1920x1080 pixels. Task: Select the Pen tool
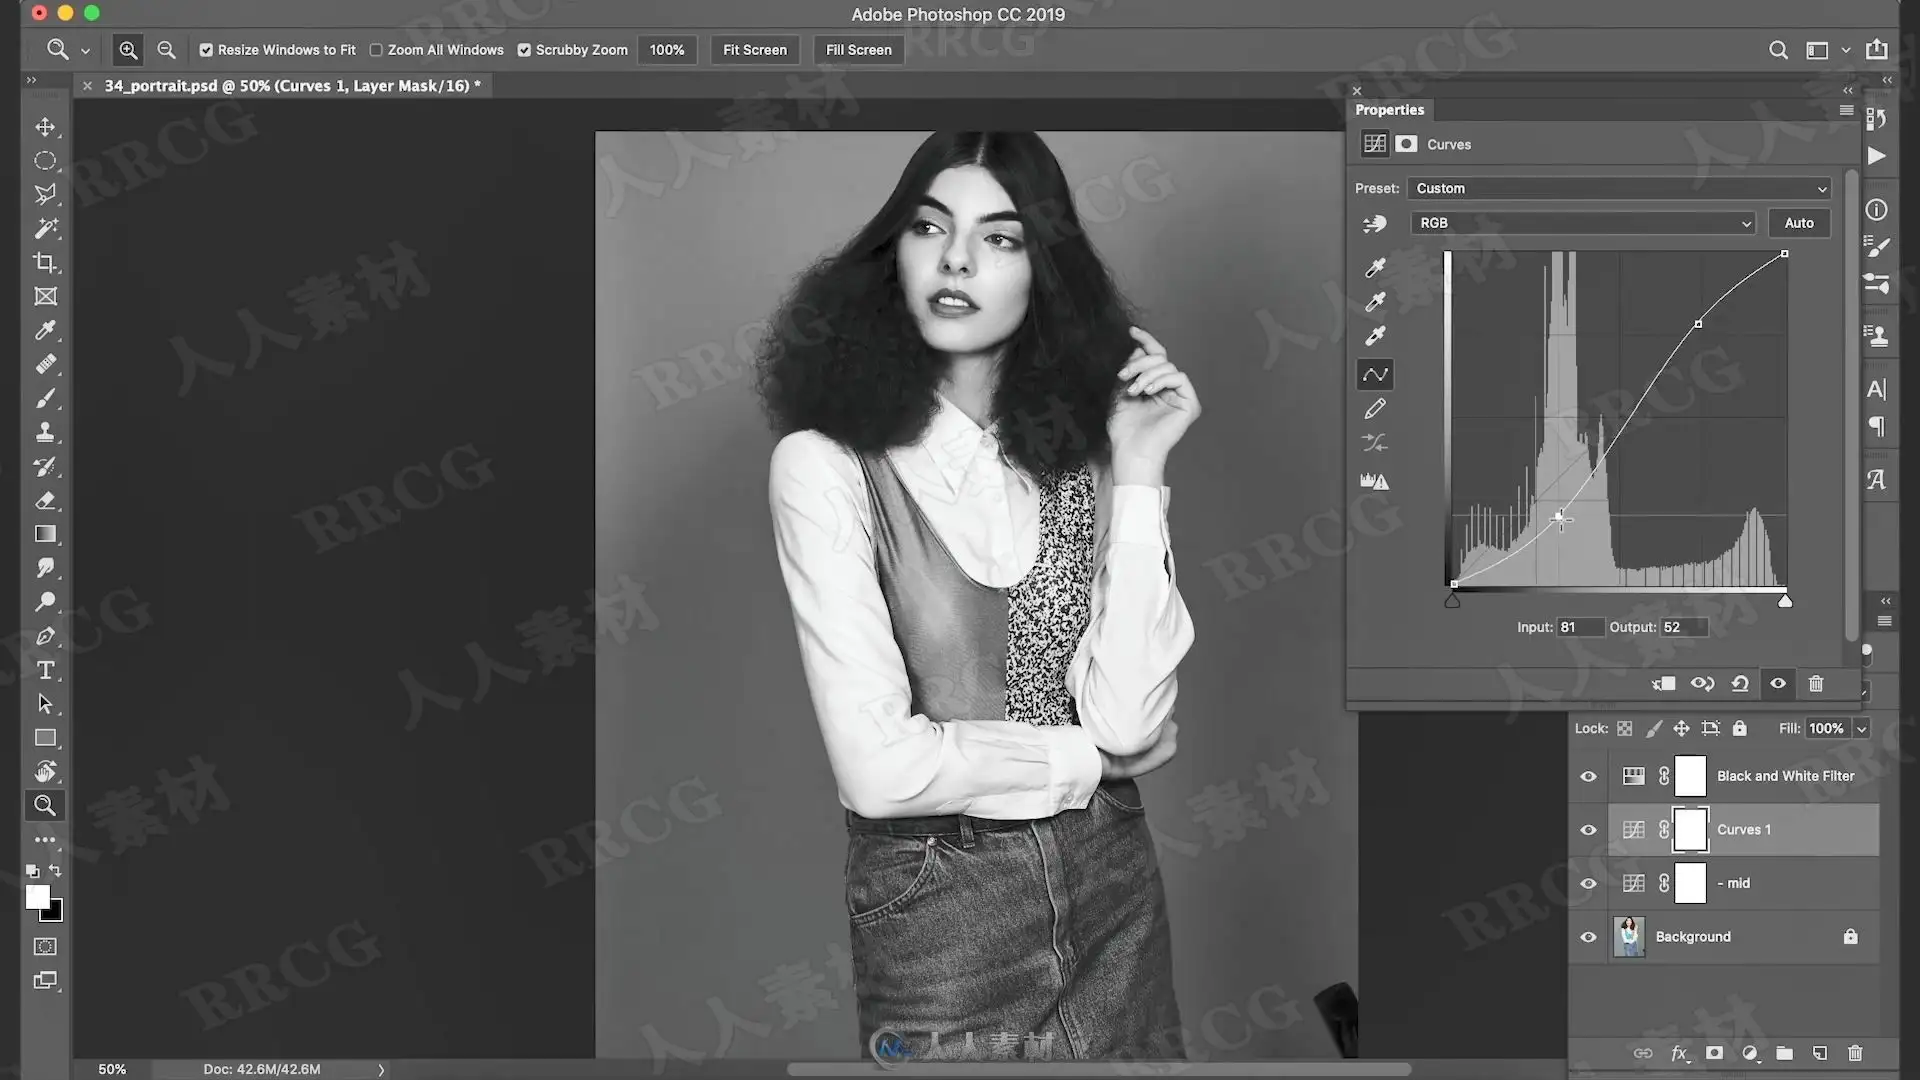45,636
